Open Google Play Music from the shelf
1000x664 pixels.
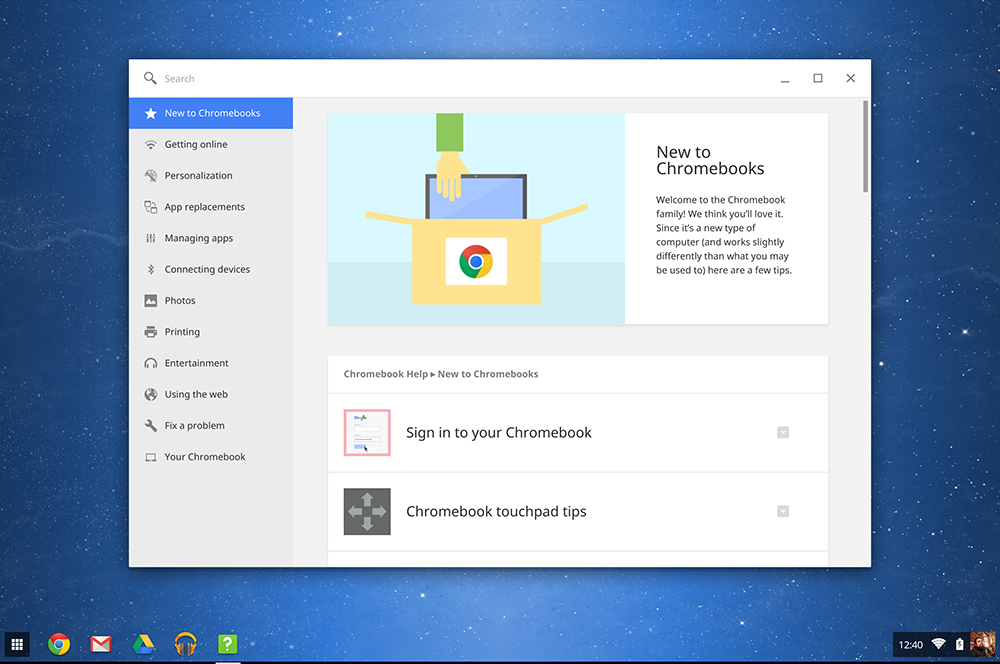click(x=186, y=644)
